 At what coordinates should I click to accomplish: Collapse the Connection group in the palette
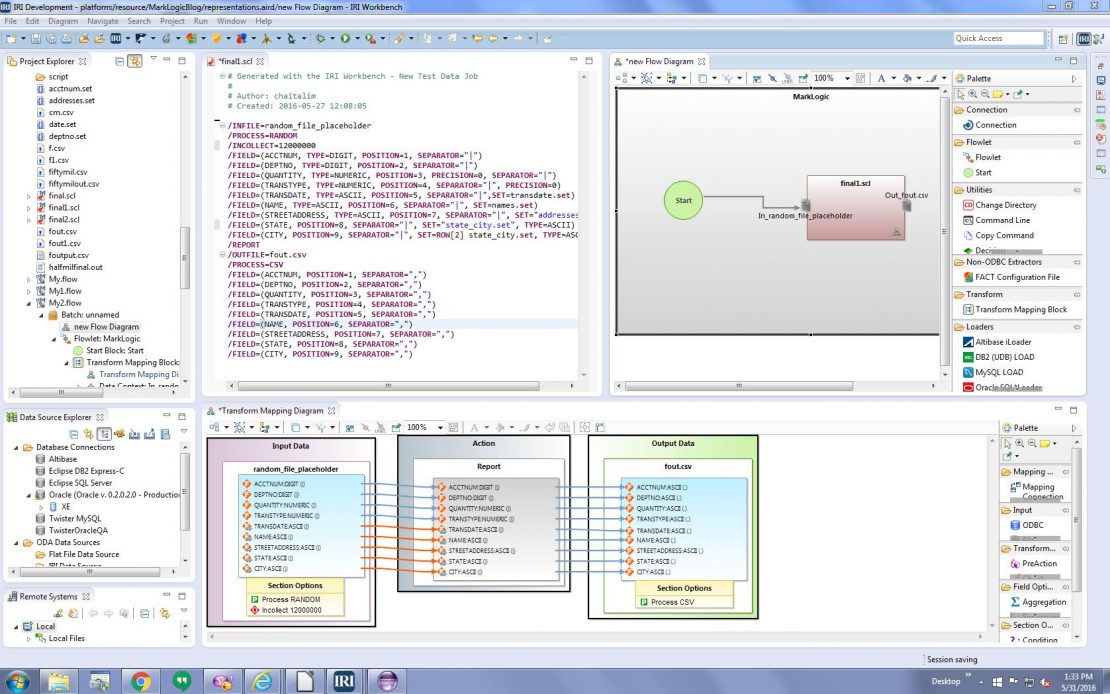tap(1016, 110)
